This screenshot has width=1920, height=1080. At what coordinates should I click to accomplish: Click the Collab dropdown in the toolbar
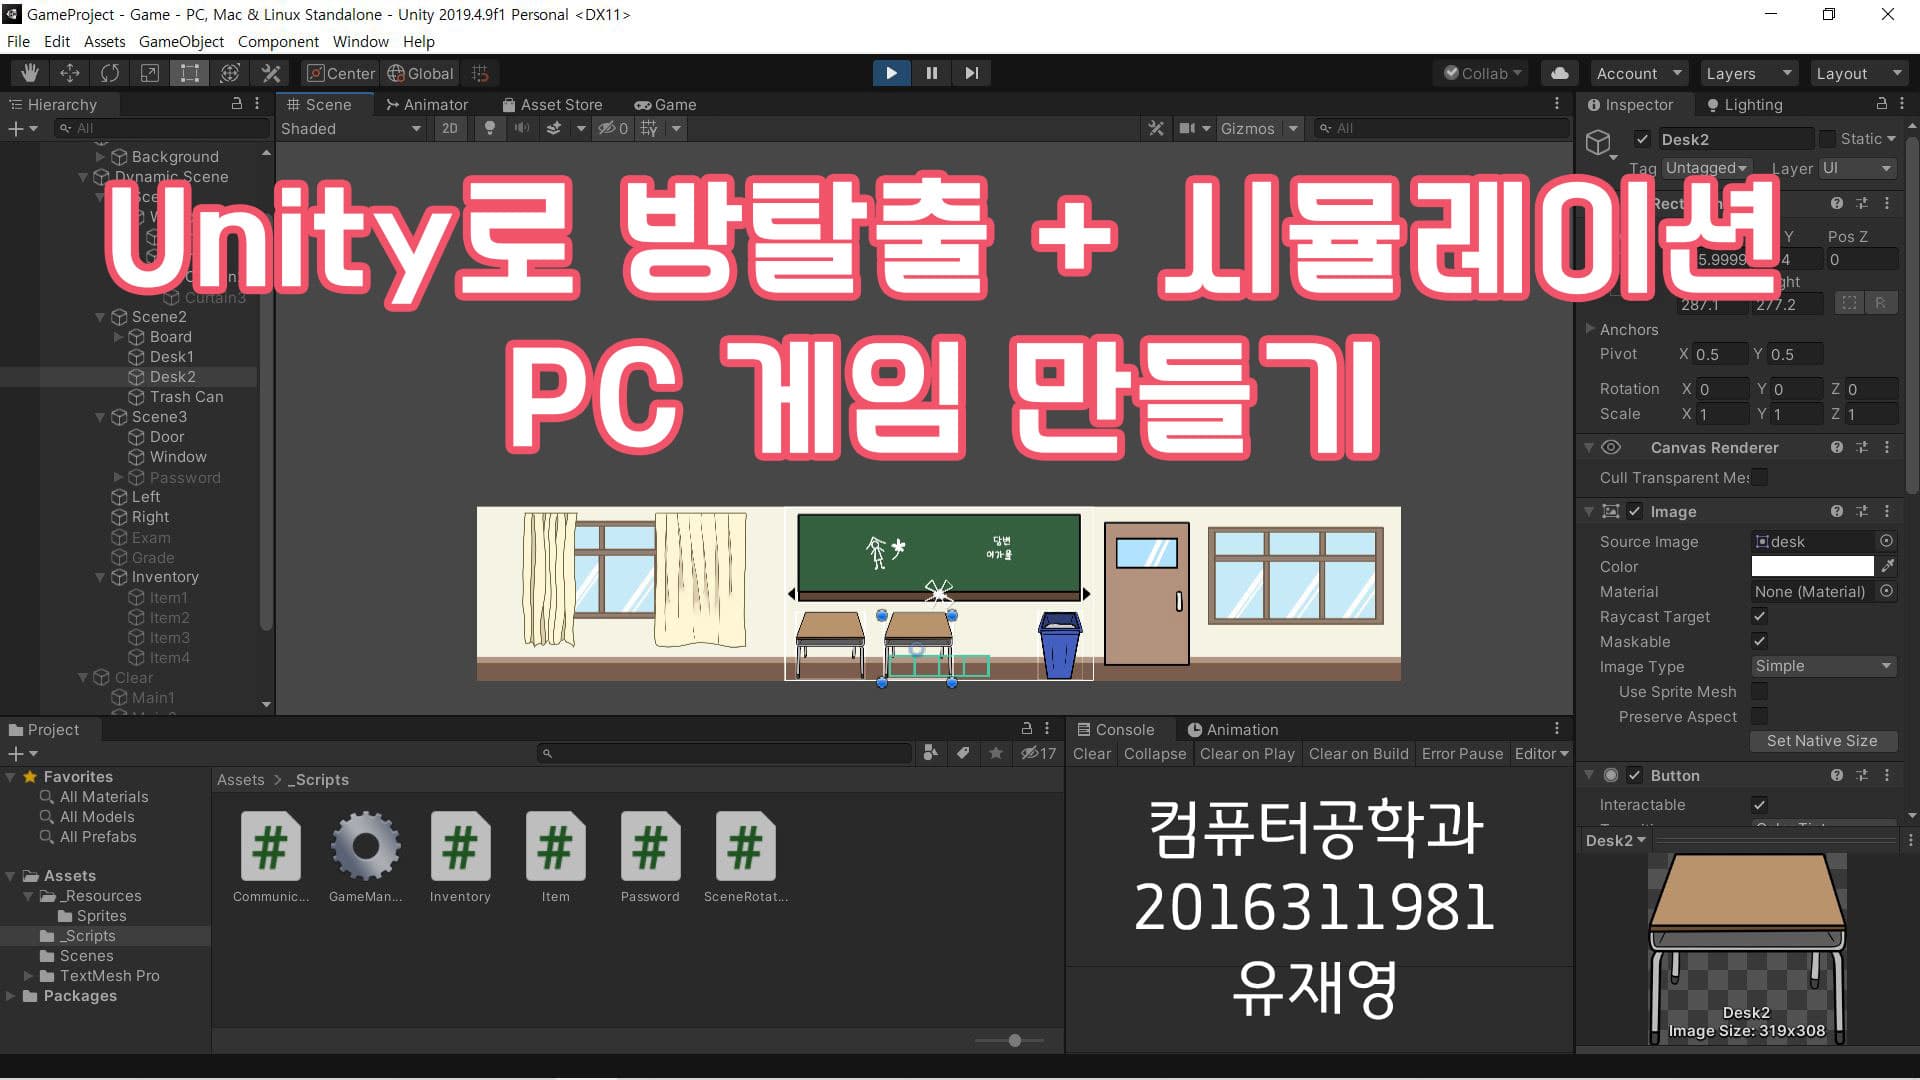point(1481,72)
